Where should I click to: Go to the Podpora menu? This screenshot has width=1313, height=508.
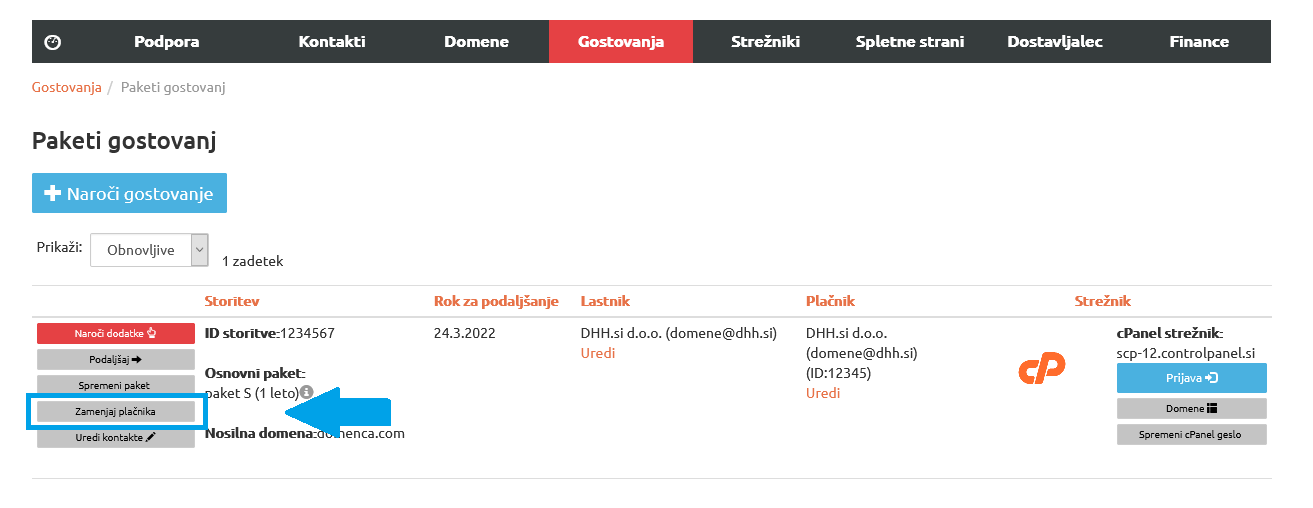167,42
